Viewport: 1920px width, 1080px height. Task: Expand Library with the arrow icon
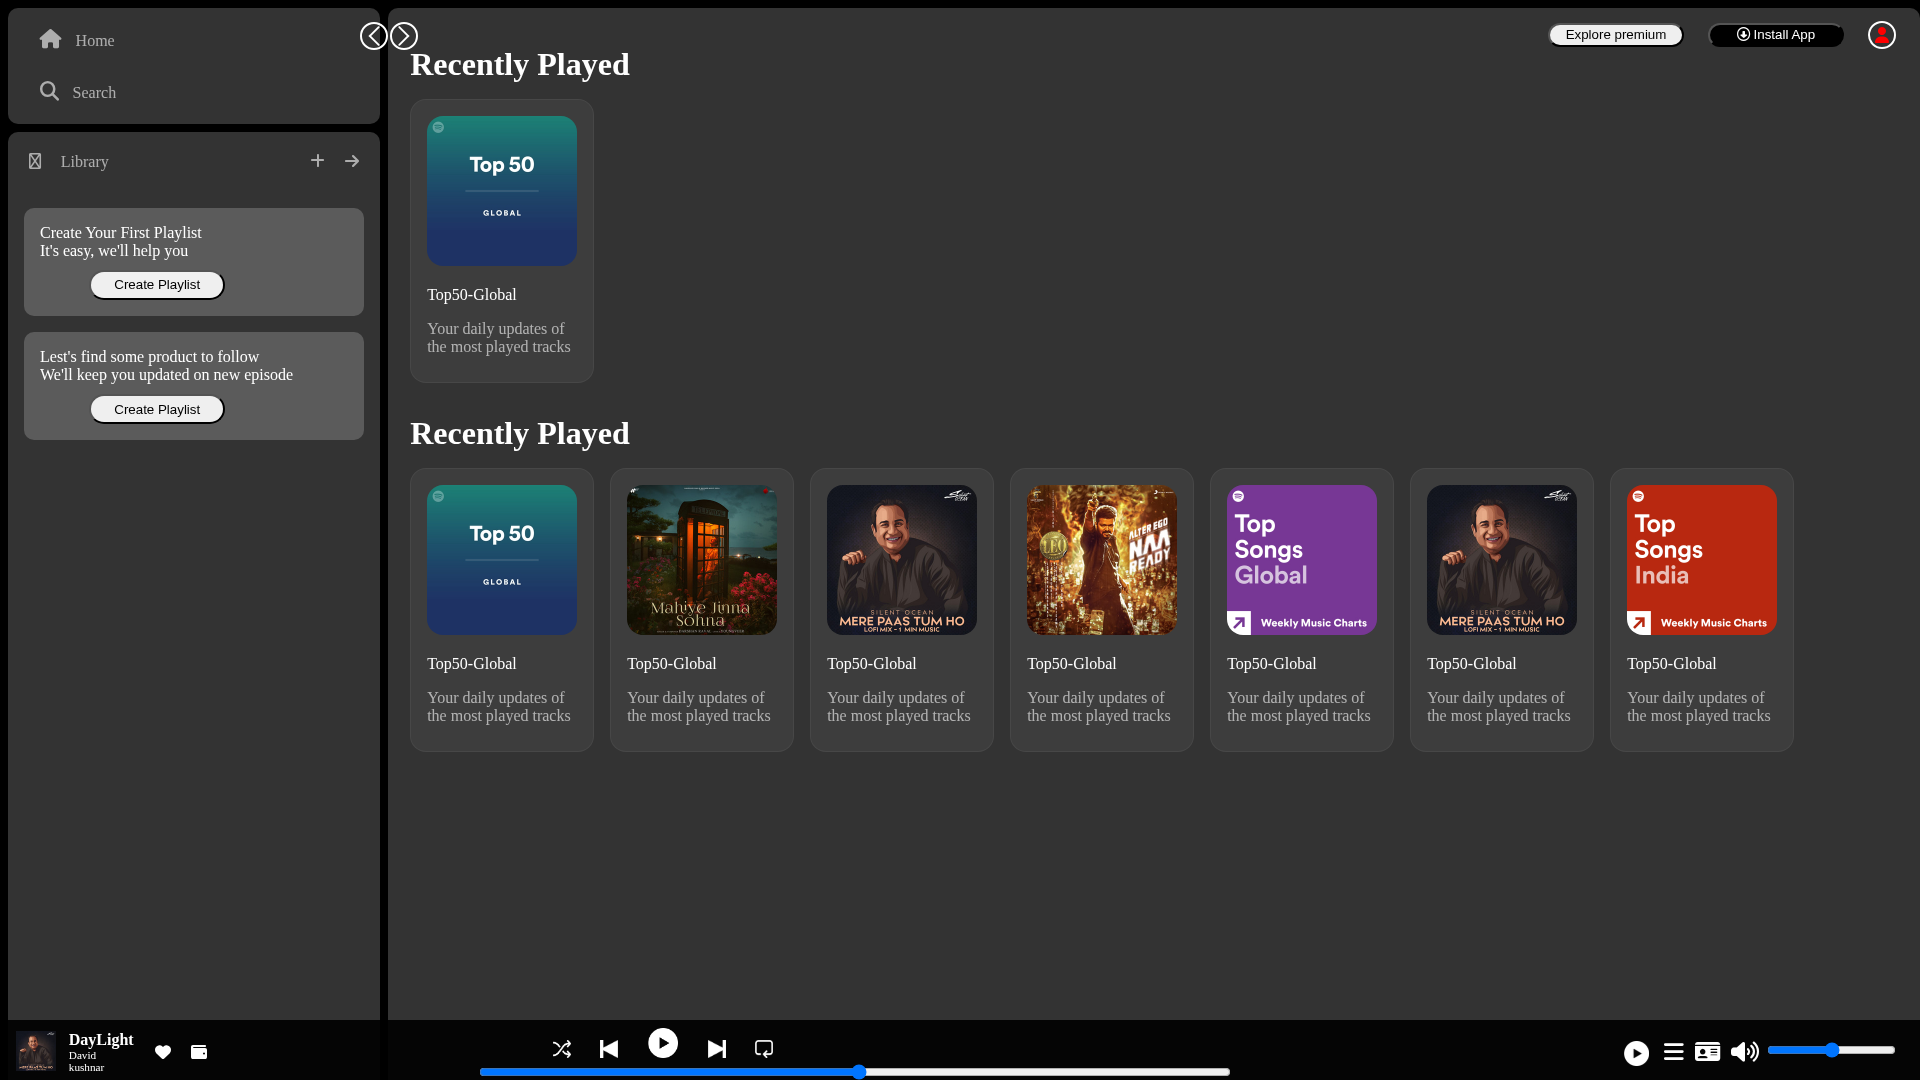pyautogui.click(x=352, y=161)
